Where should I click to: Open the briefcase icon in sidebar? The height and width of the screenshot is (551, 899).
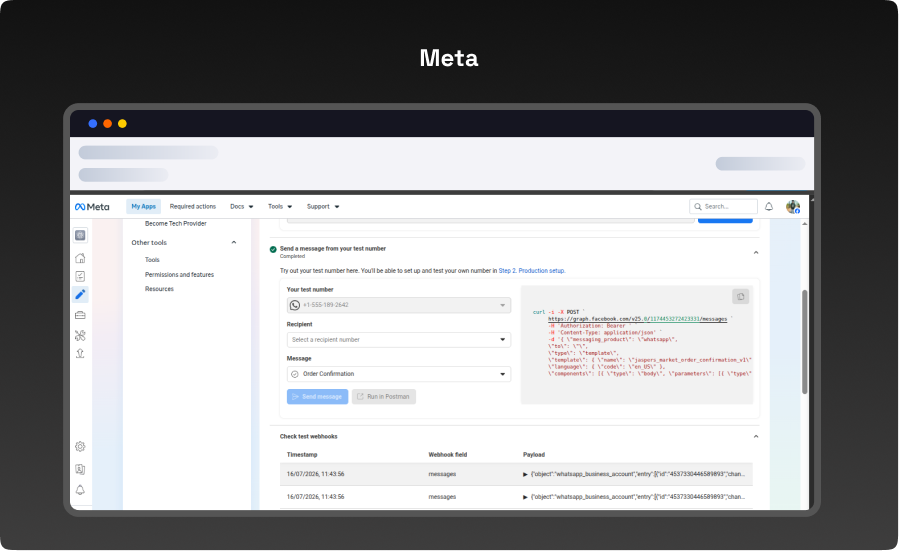80,315
